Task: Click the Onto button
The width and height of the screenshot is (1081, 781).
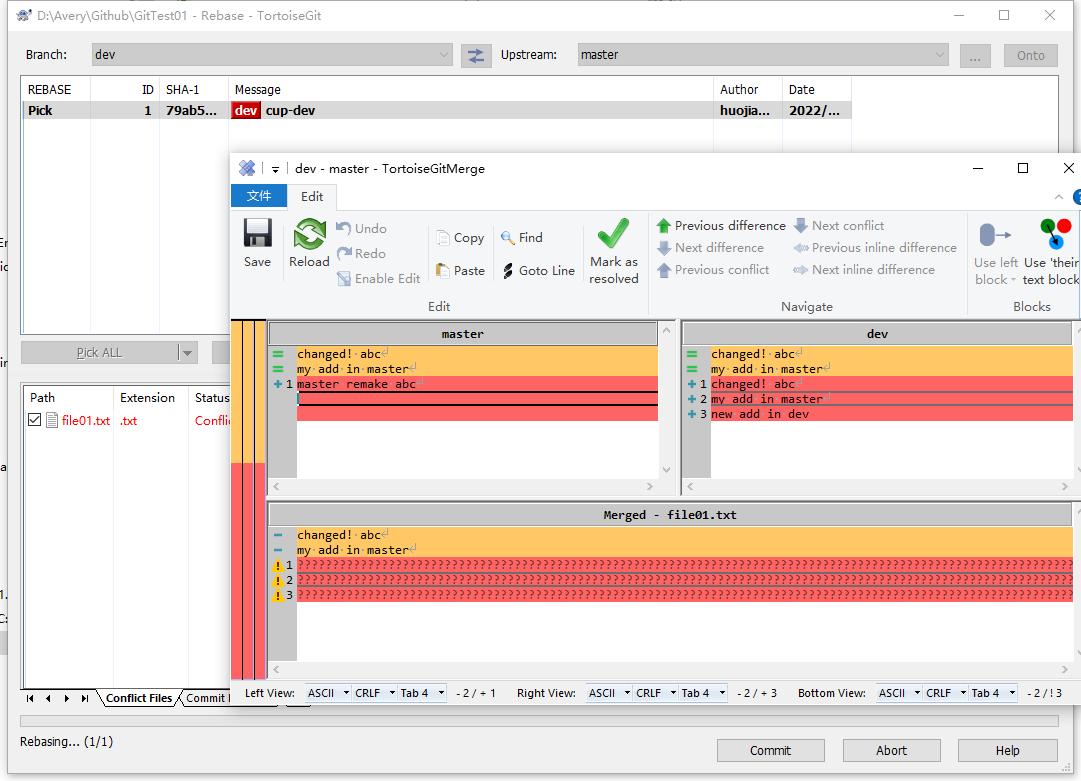Action: [1030, 55]
